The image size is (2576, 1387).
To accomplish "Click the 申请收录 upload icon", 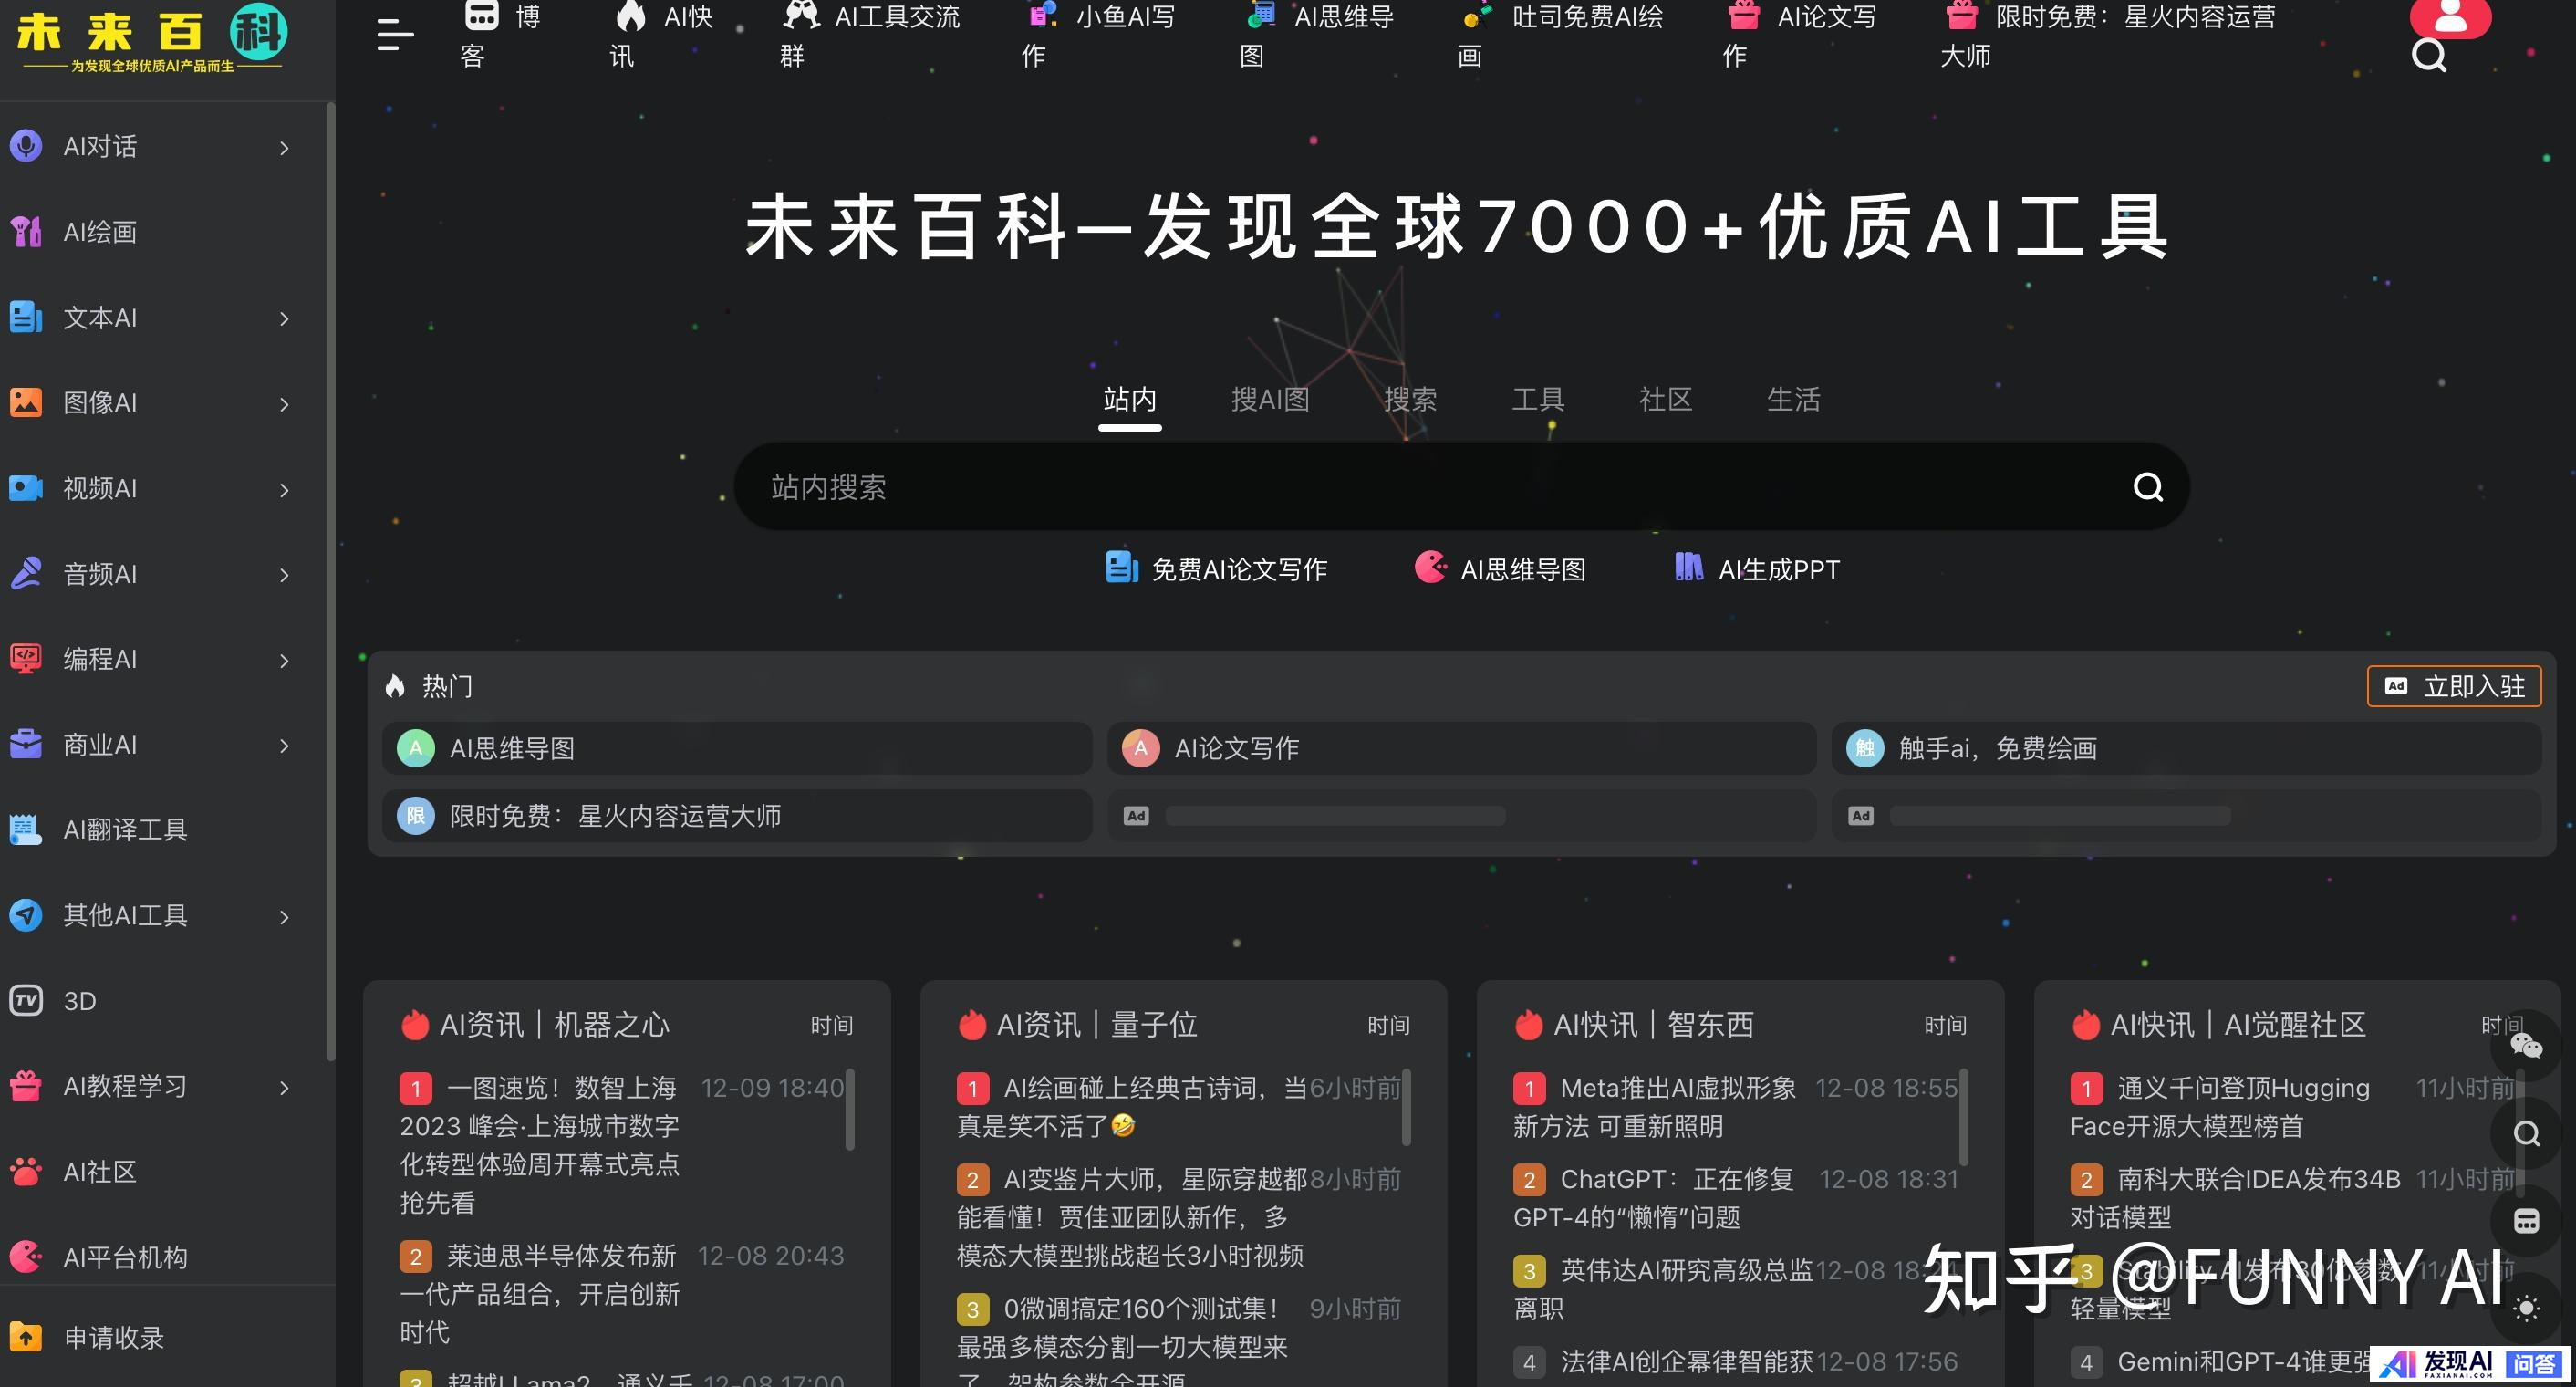I will pyautogui.click(x=26, y=1337).
